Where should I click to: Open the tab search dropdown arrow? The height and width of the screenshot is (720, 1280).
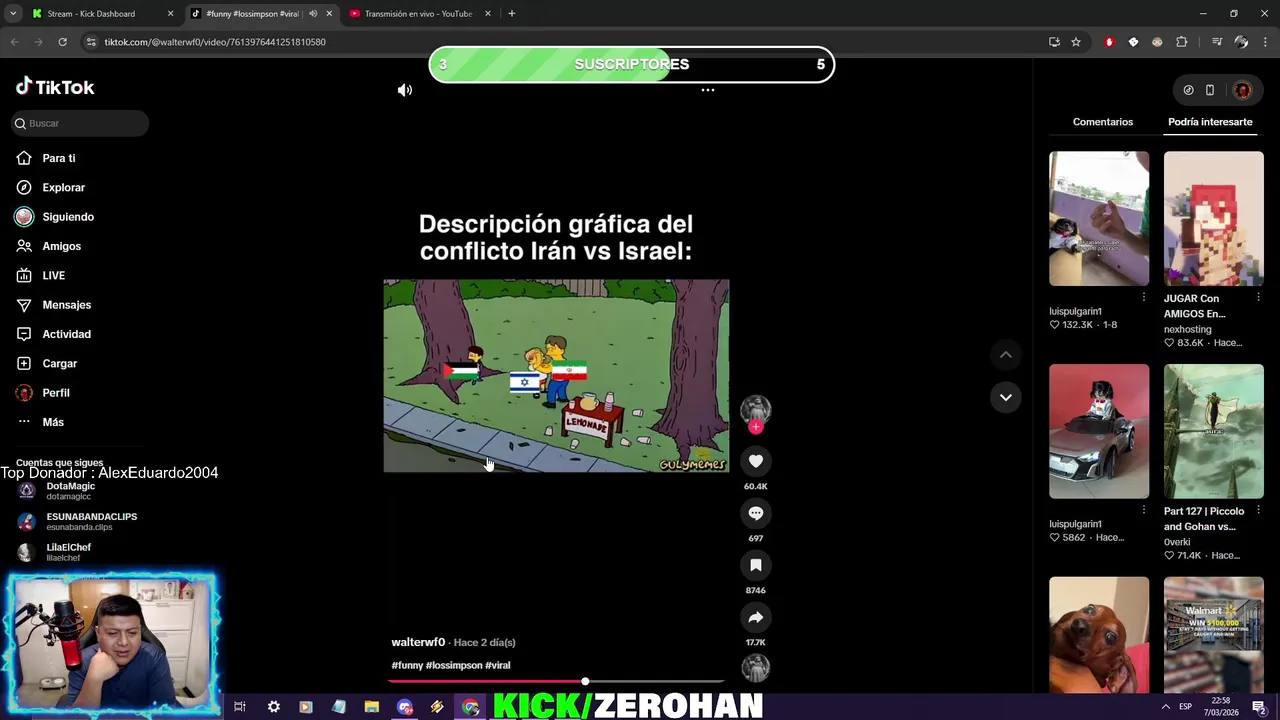coord(13,14)
